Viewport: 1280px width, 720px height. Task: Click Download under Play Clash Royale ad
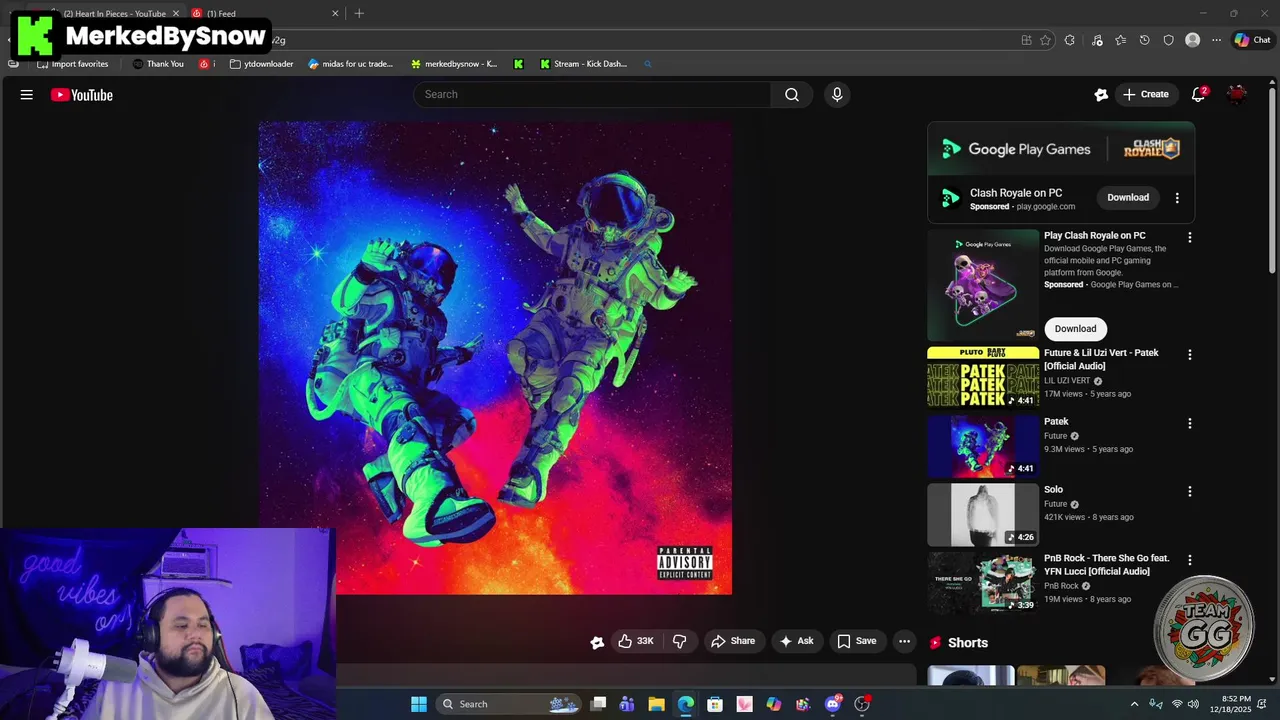coord(1075,329)
